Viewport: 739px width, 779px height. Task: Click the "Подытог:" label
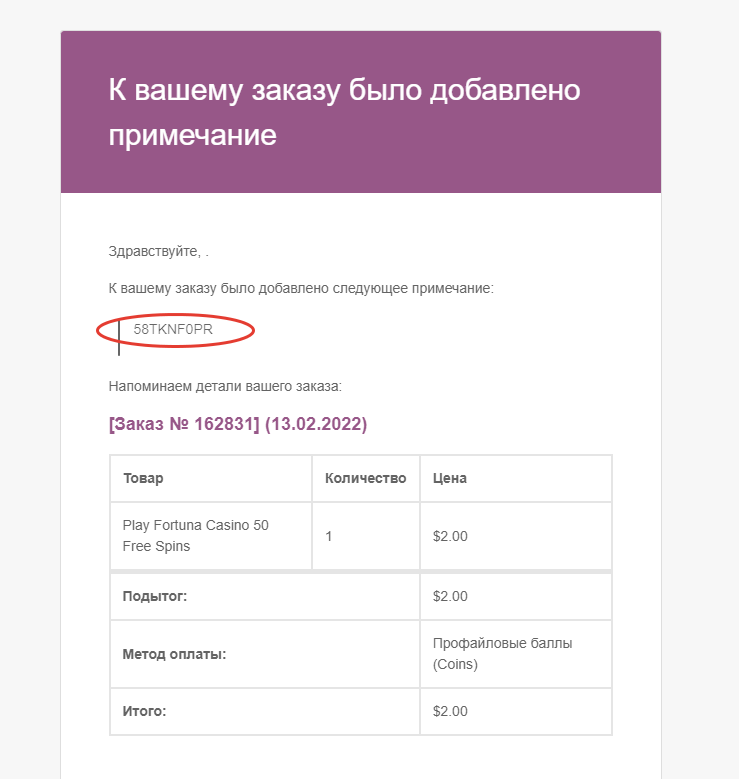point(155,596)
